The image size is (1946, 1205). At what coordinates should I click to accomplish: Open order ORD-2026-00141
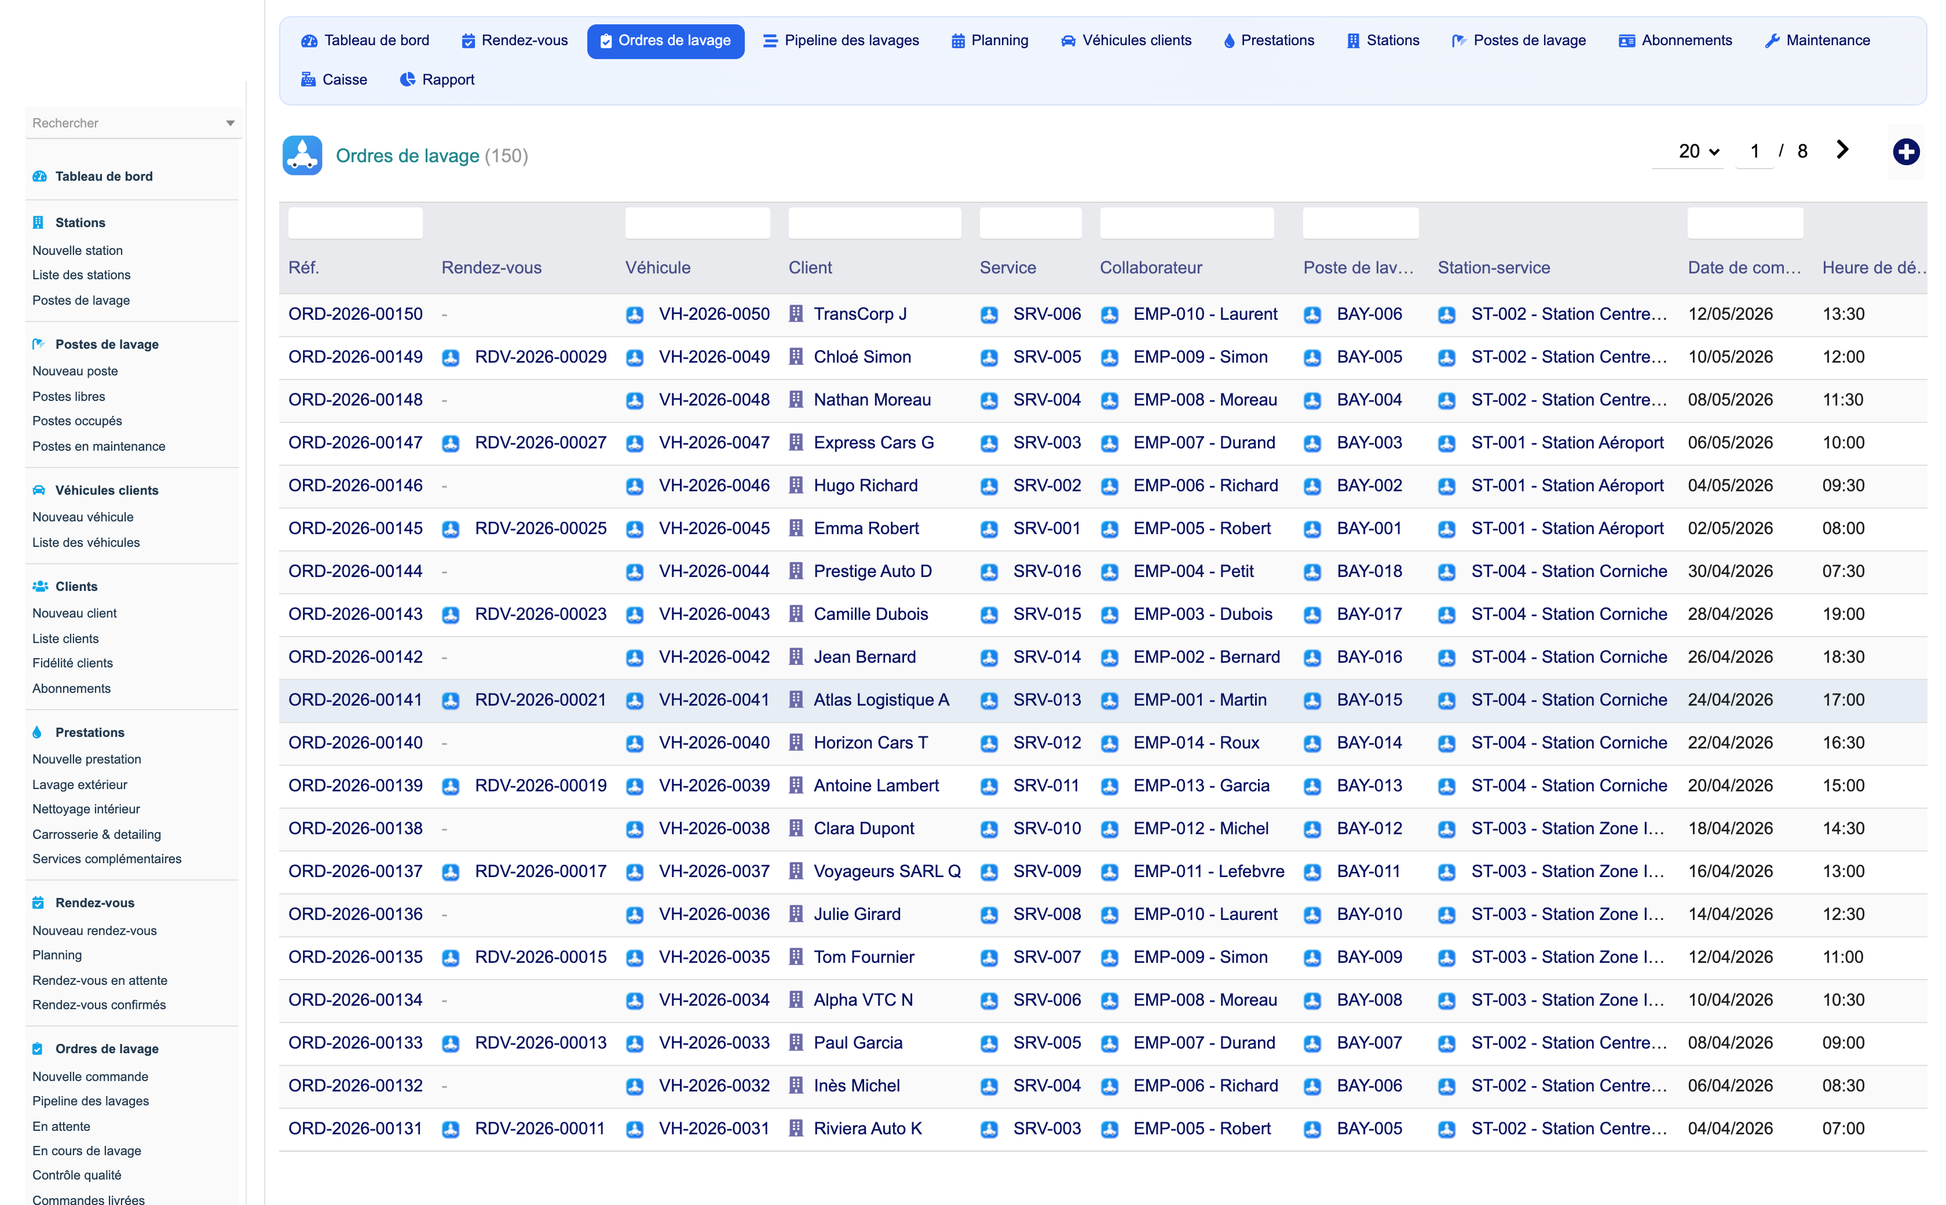pos(355,700)
